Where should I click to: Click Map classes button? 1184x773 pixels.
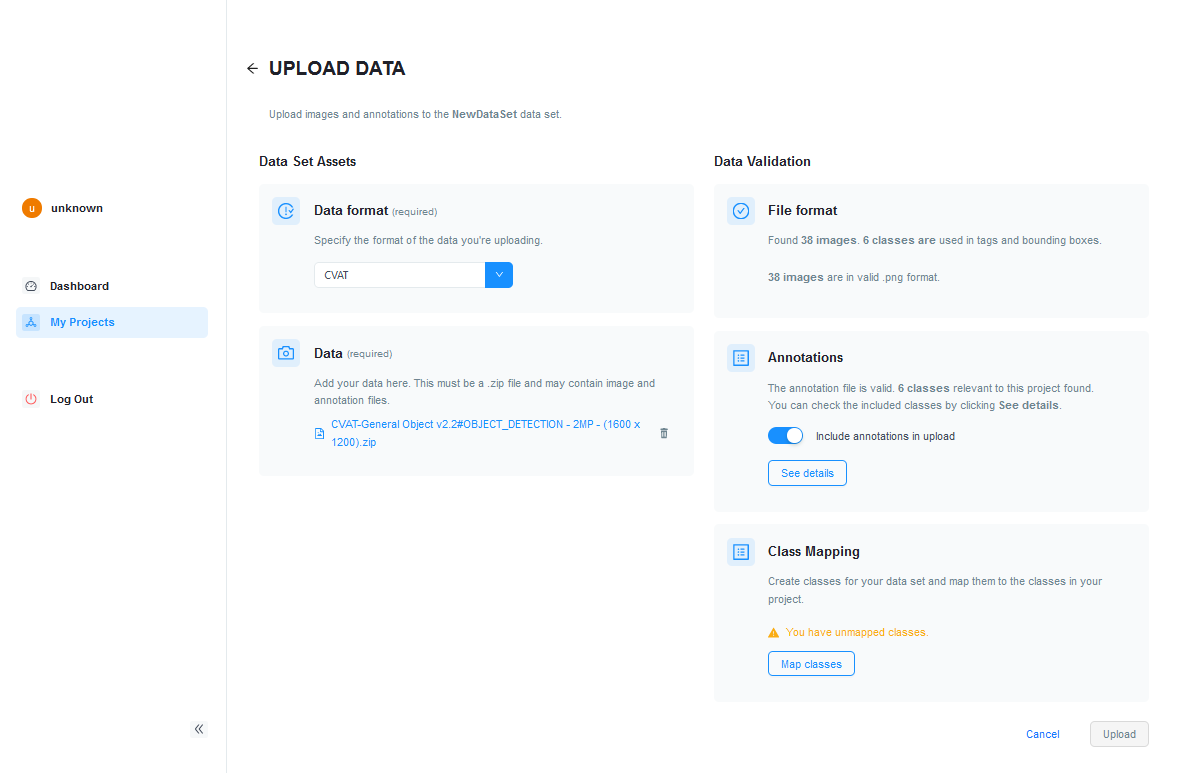811,664
